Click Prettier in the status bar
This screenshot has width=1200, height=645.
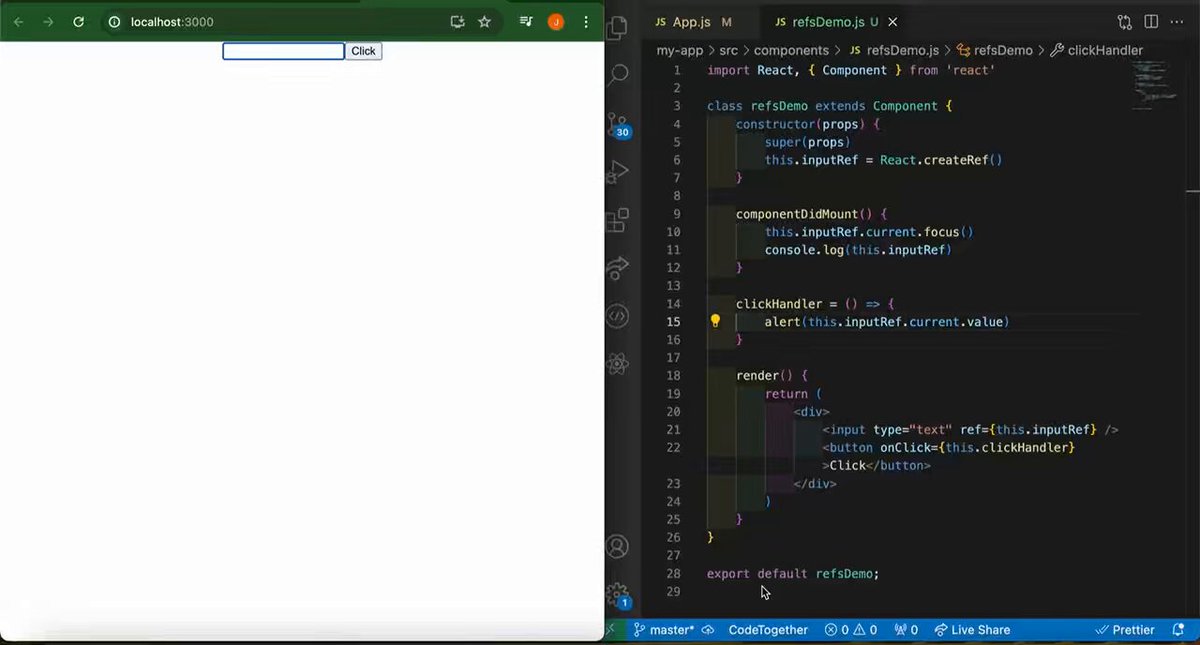pyautogui.click(x=1125, y=630)
